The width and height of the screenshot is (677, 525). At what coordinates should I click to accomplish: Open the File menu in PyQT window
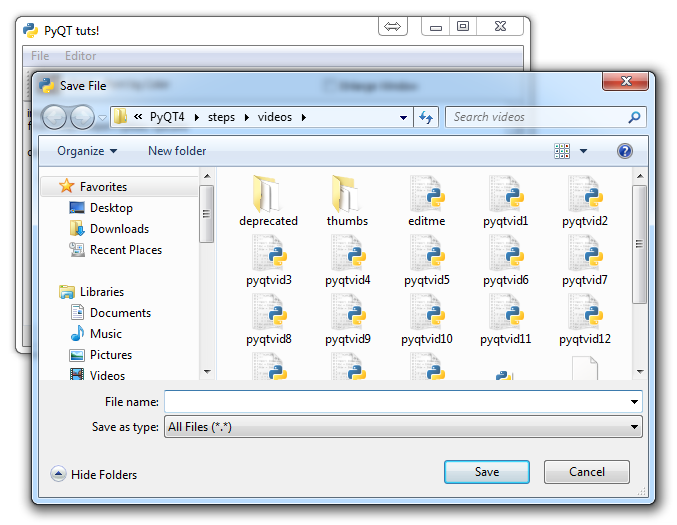[x=40, y=56]
